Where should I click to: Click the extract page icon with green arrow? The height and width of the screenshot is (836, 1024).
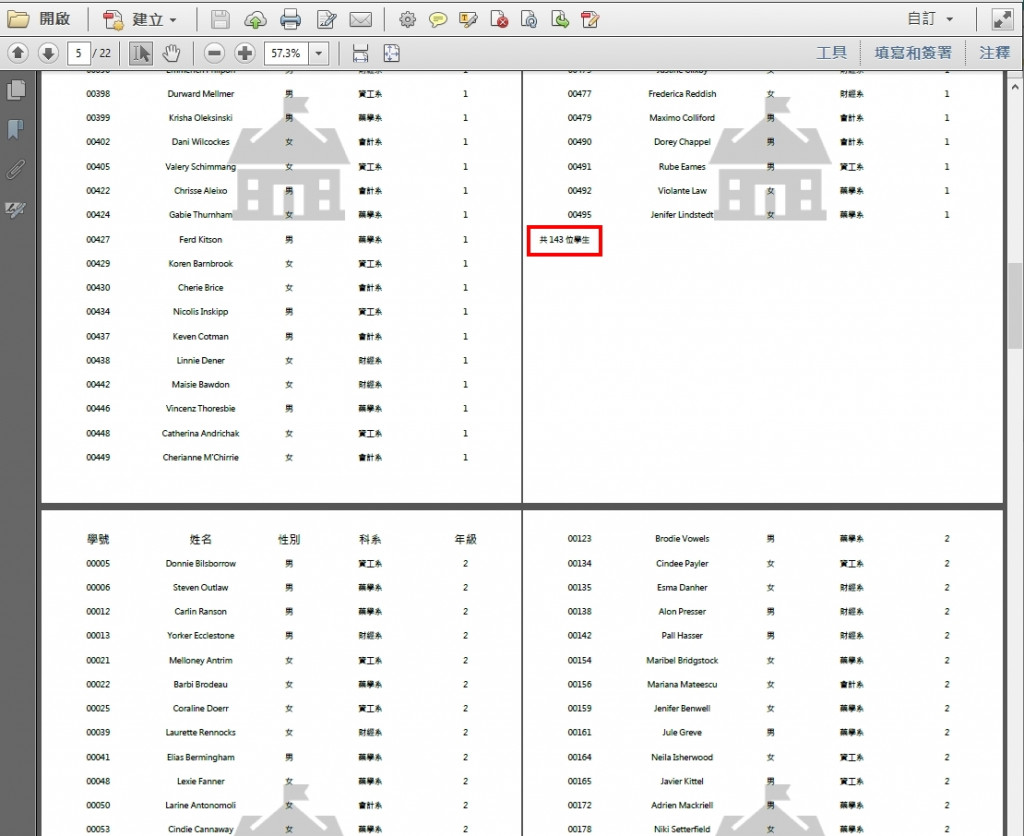tap(560, 20)
